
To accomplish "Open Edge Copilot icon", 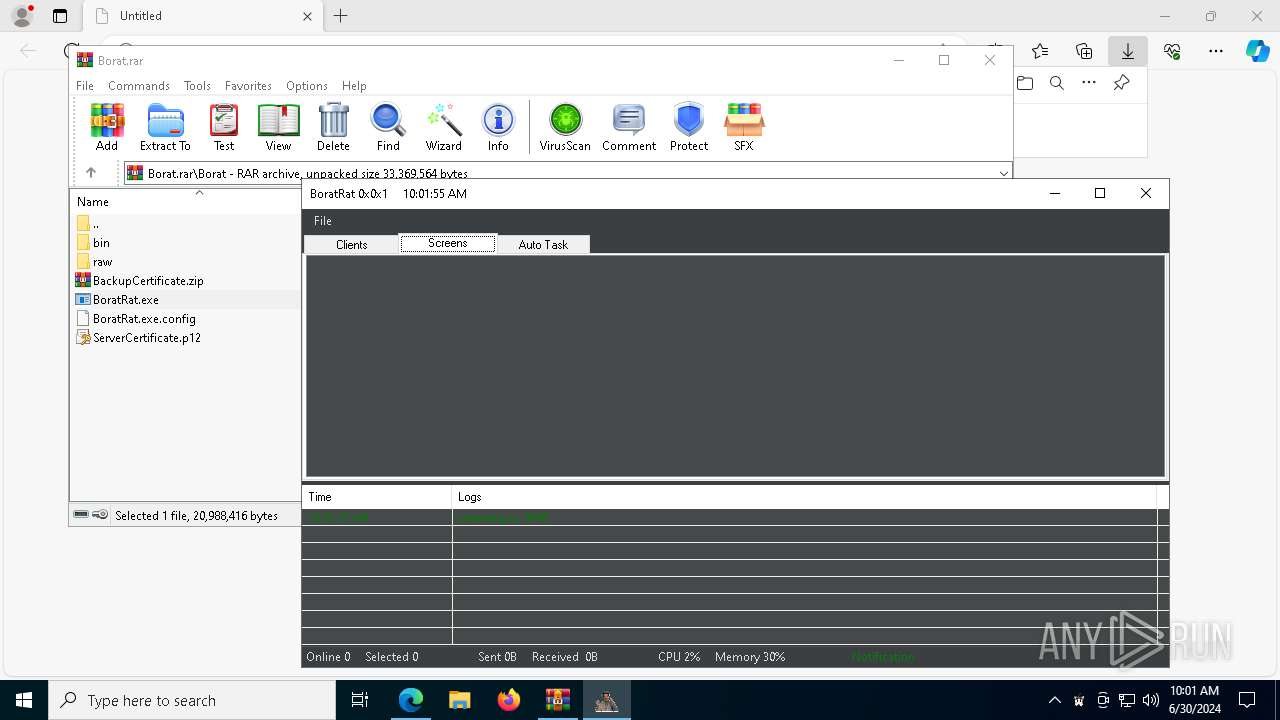I will point(1257,51).
